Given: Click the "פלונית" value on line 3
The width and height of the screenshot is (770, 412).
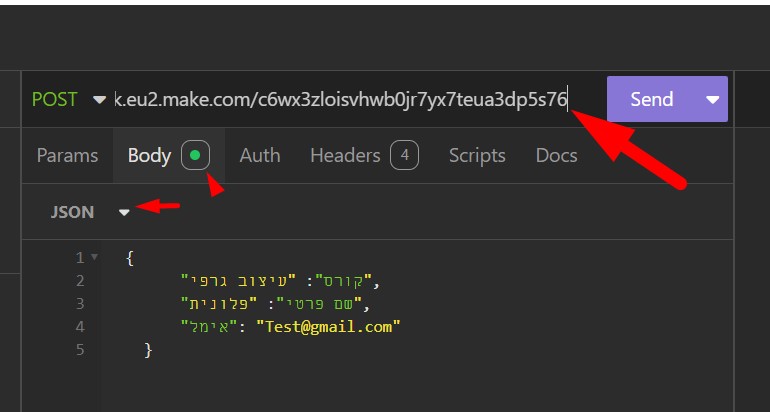Looking at the screenshot, I should click(x=219, y=304).
